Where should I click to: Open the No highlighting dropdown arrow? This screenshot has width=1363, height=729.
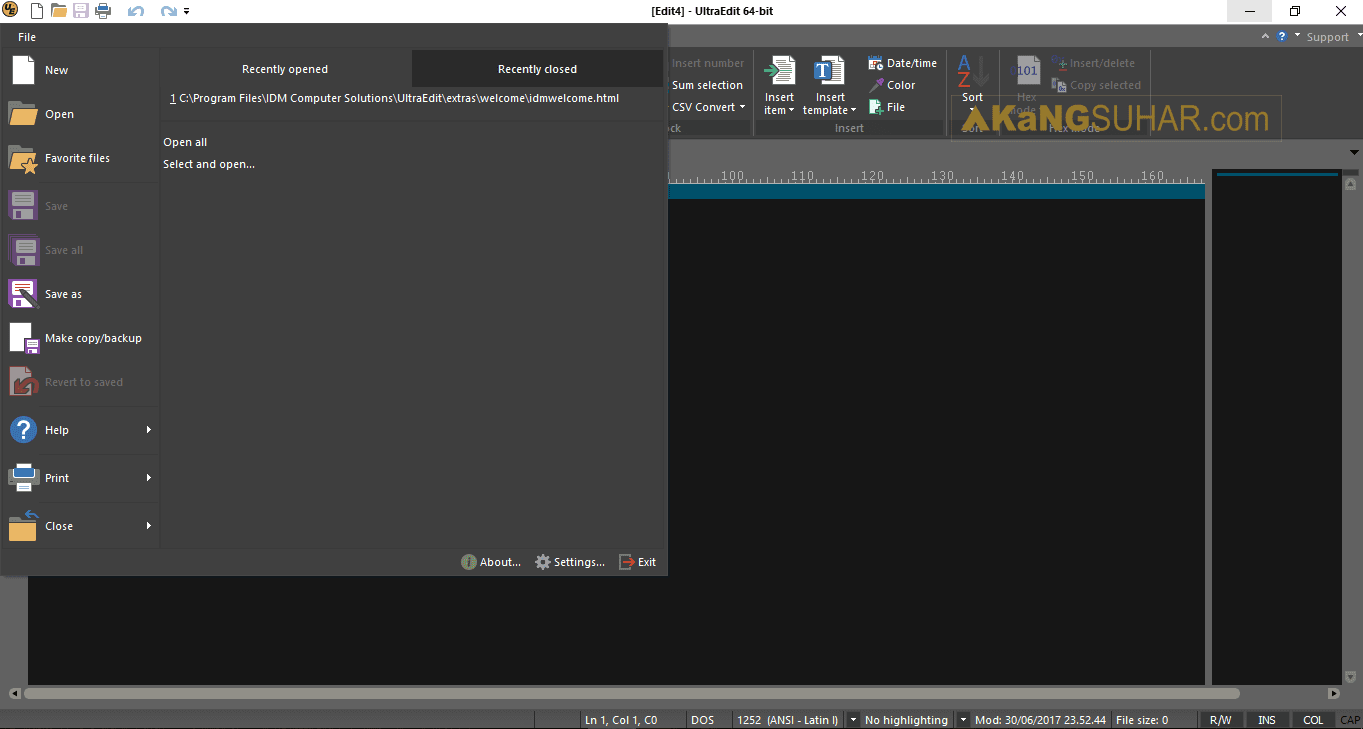click(963, 720)
